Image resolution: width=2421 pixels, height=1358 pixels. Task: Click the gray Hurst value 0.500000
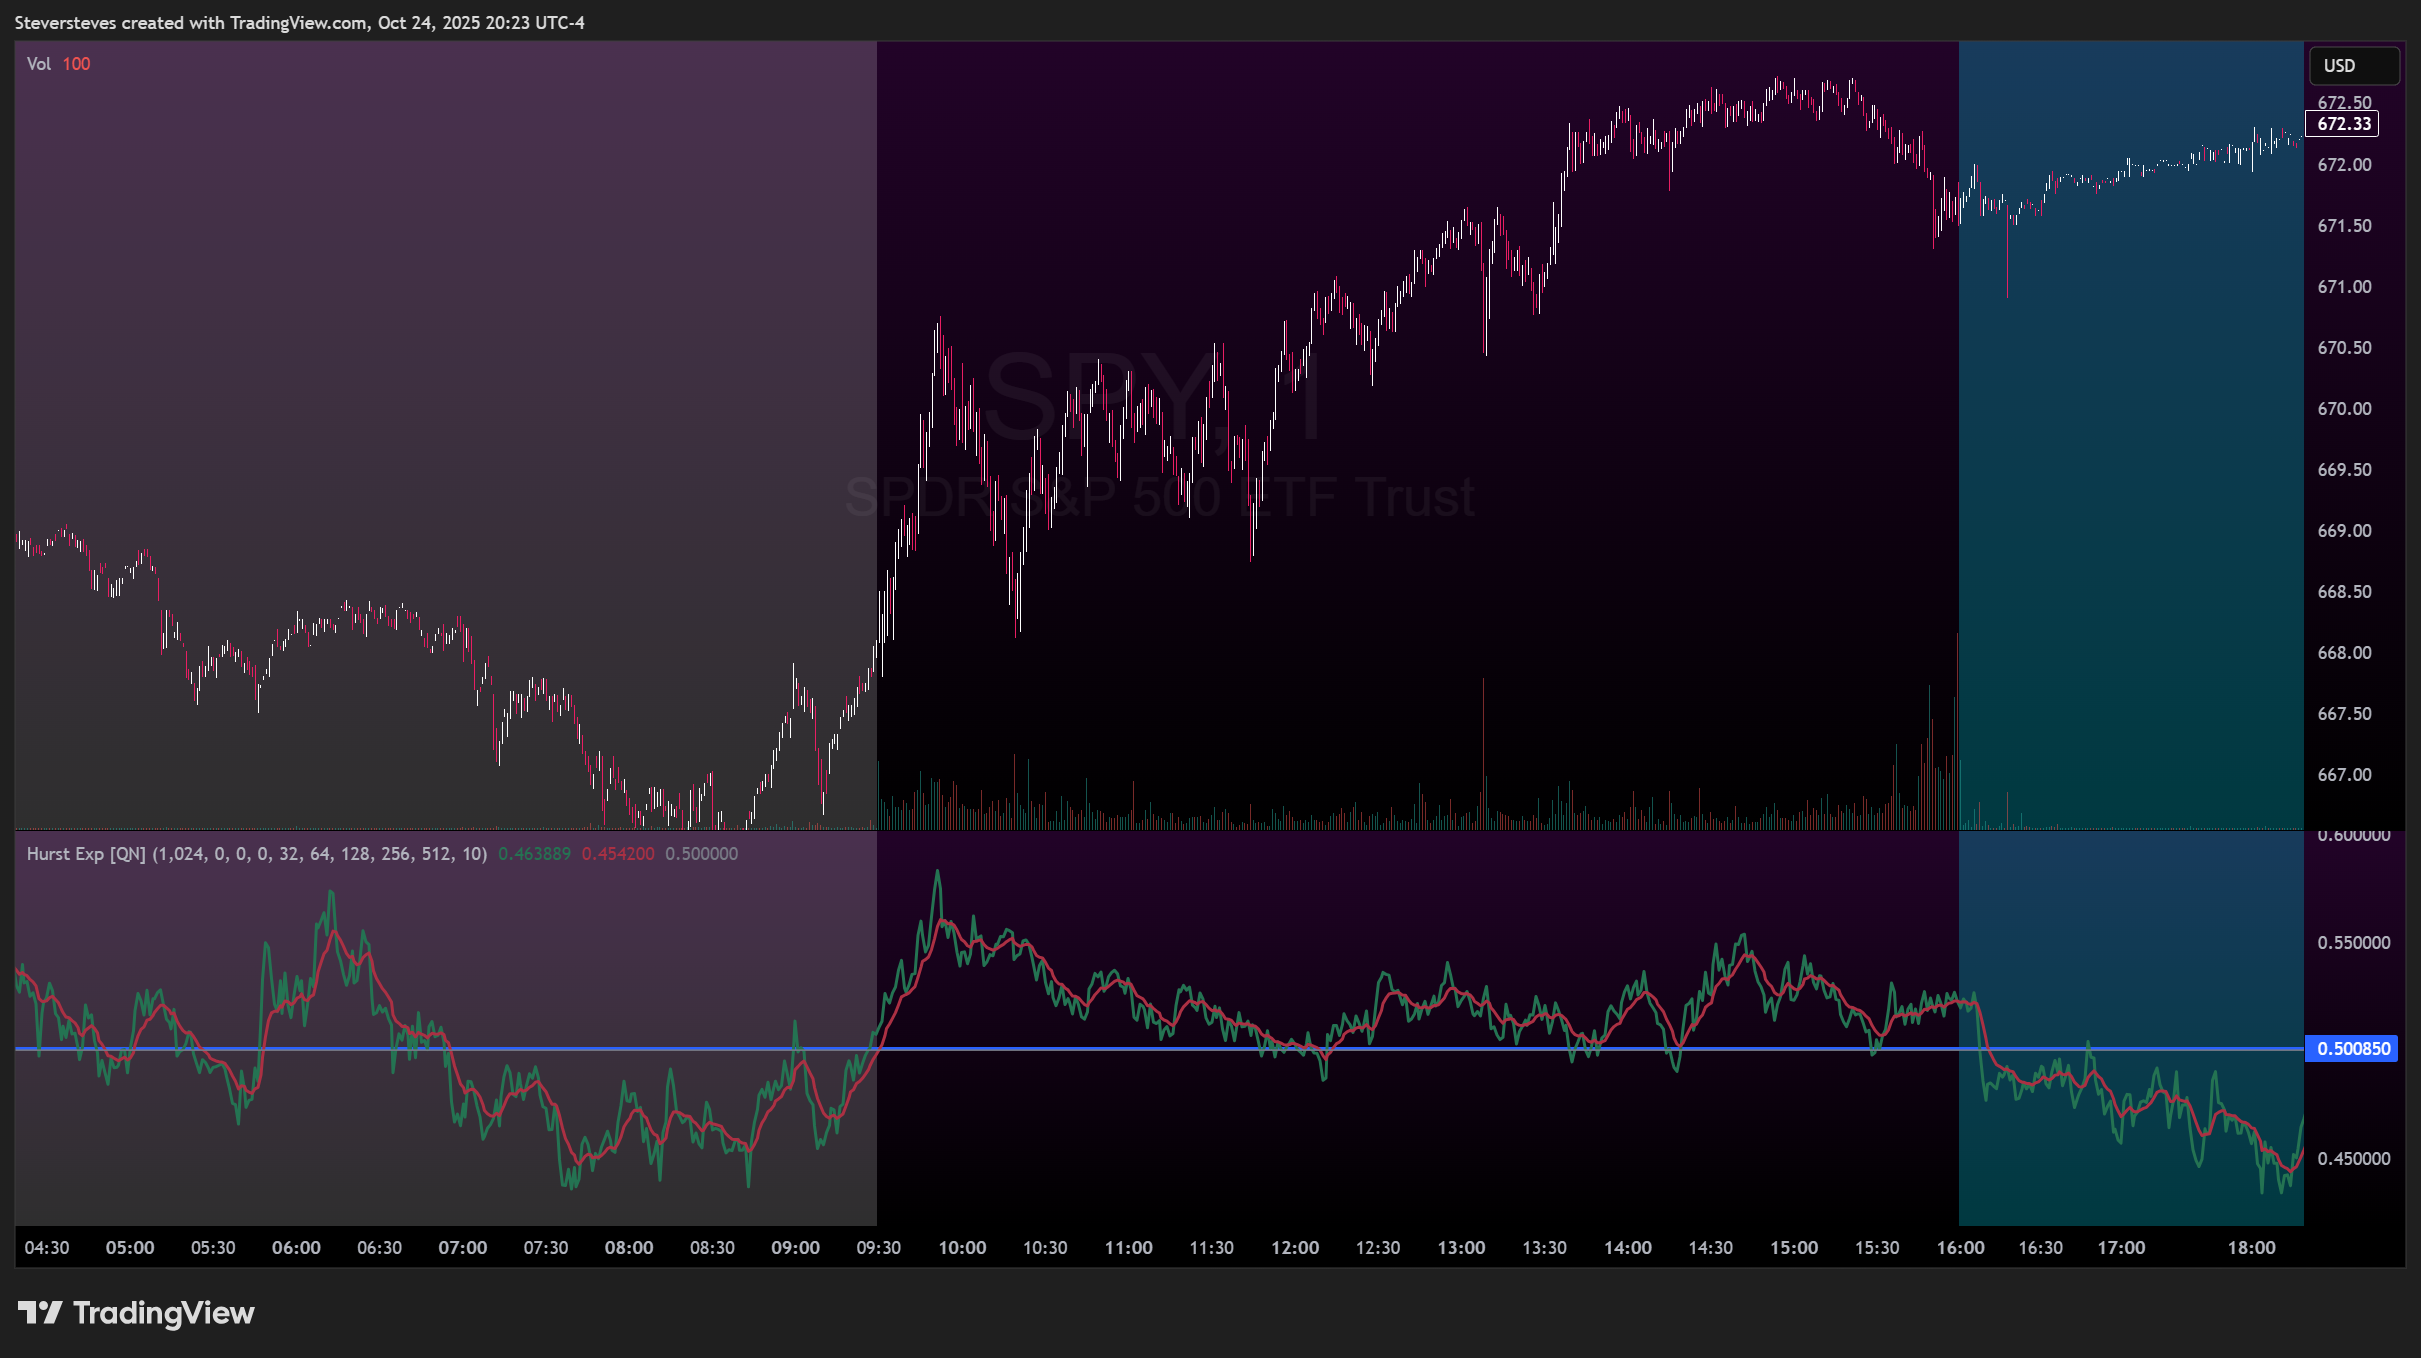(702, 854)
